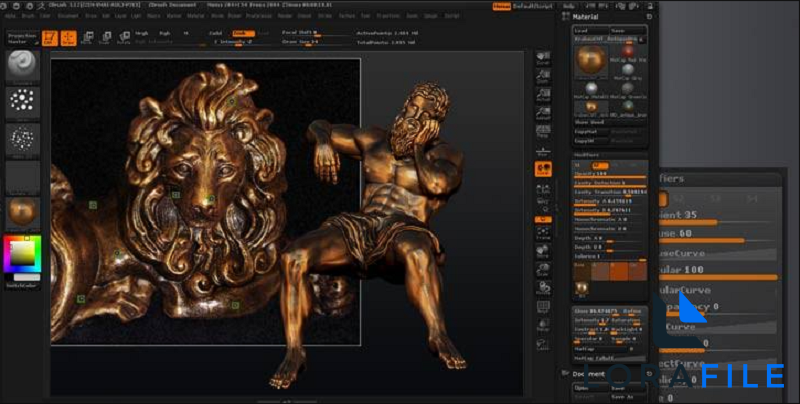Image resolution: width=800 pixels, height=404 pixels.
Task: Select the S1 shader tab in Modifiers
Action: click(578, 165)
